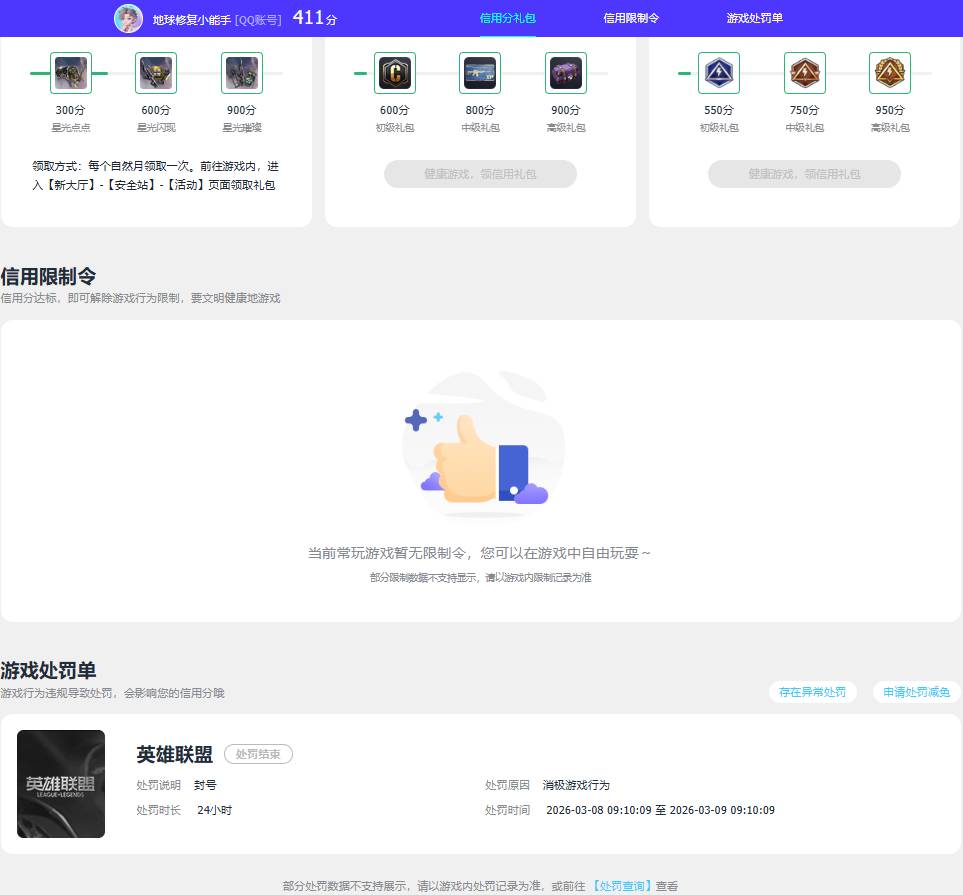Click the 英雄联盟 game title text
This screenshot has height=895, width=963.
[174, 754]
